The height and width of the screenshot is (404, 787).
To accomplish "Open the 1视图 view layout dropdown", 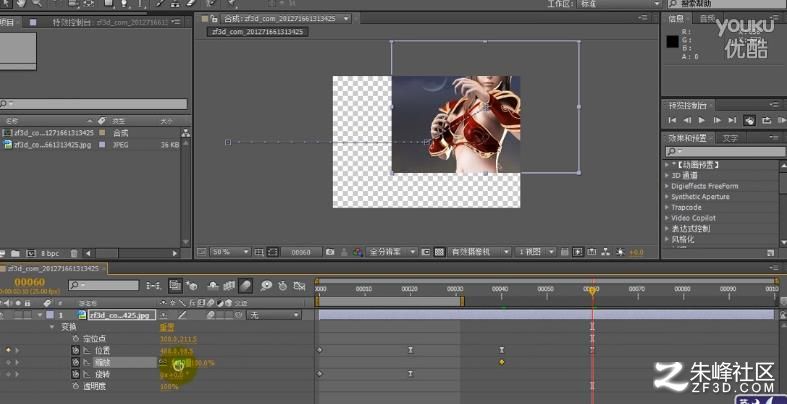I will tap(536, 252).
